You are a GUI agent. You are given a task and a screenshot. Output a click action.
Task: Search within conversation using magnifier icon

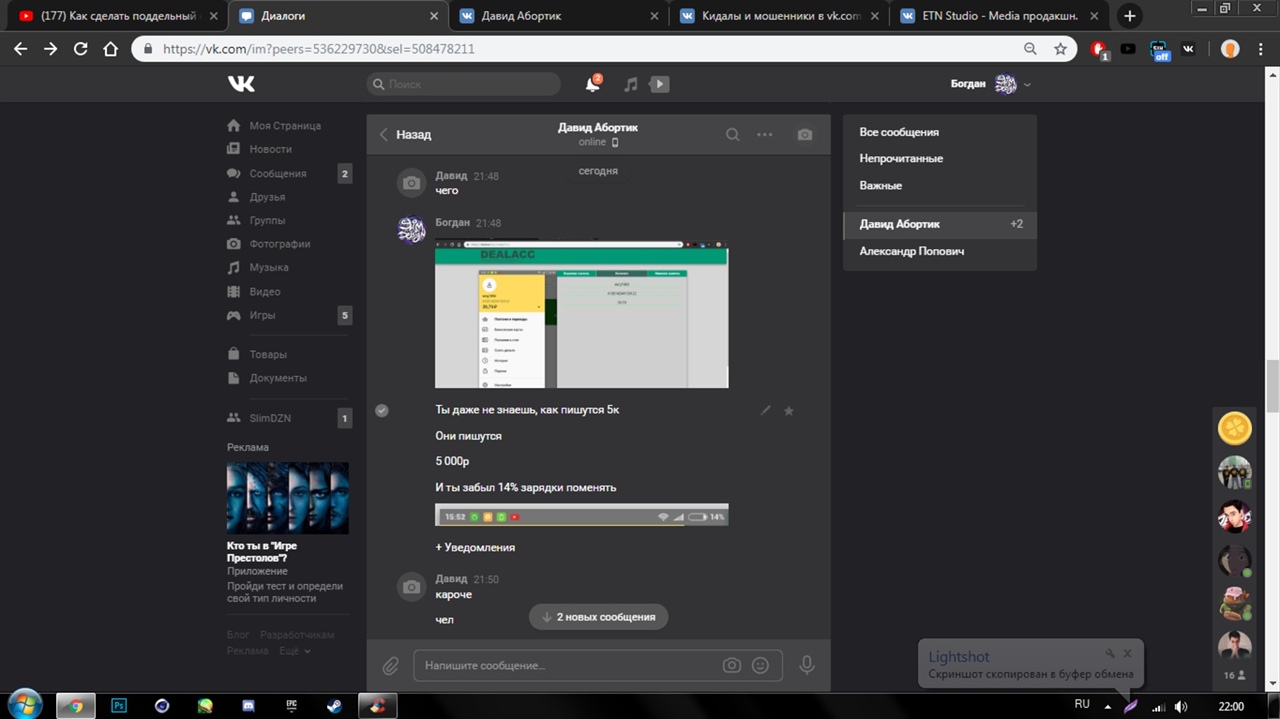coord(733,135)
